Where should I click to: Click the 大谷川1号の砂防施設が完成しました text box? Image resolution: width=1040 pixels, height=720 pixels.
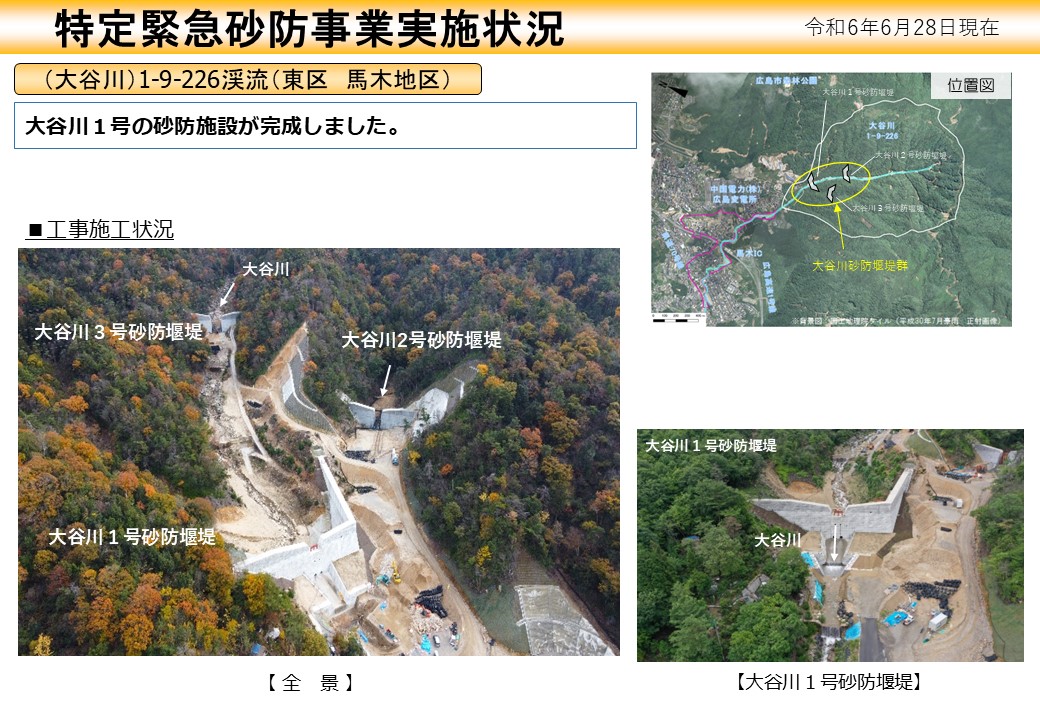(325, 126)
